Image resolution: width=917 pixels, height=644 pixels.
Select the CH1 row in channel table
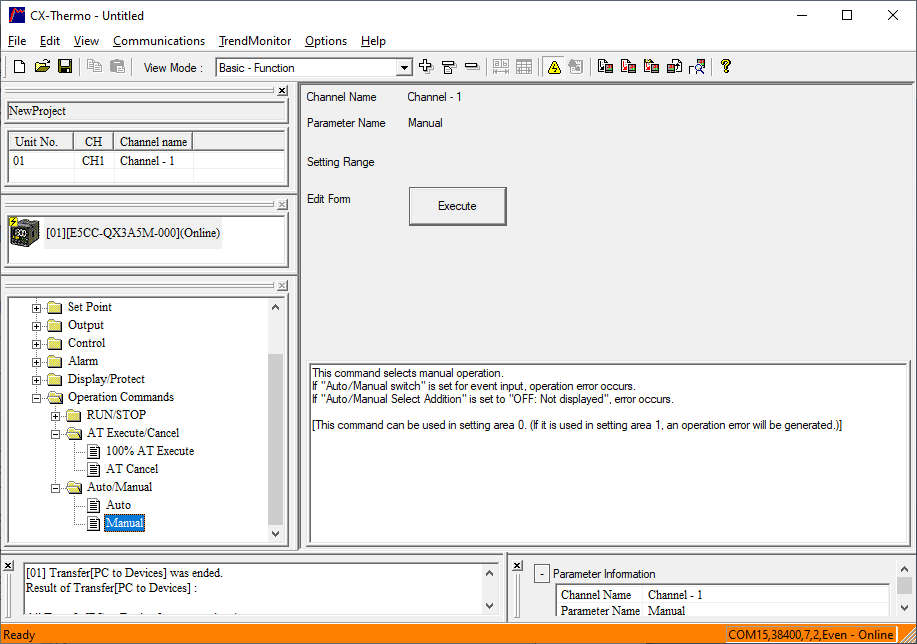146,161
